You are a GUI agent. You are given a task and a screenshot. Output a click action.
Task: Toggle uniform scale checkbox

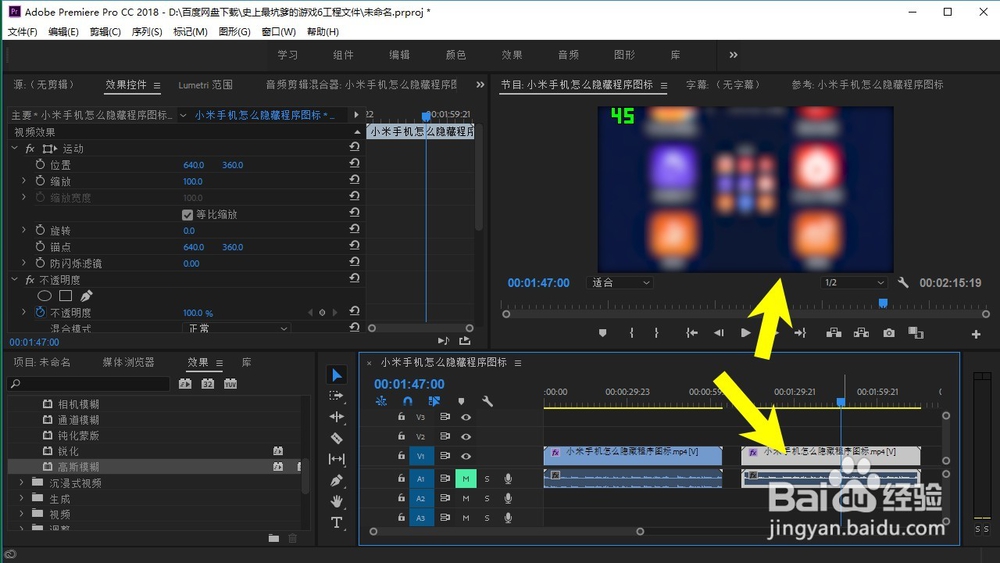coord(188,215)
